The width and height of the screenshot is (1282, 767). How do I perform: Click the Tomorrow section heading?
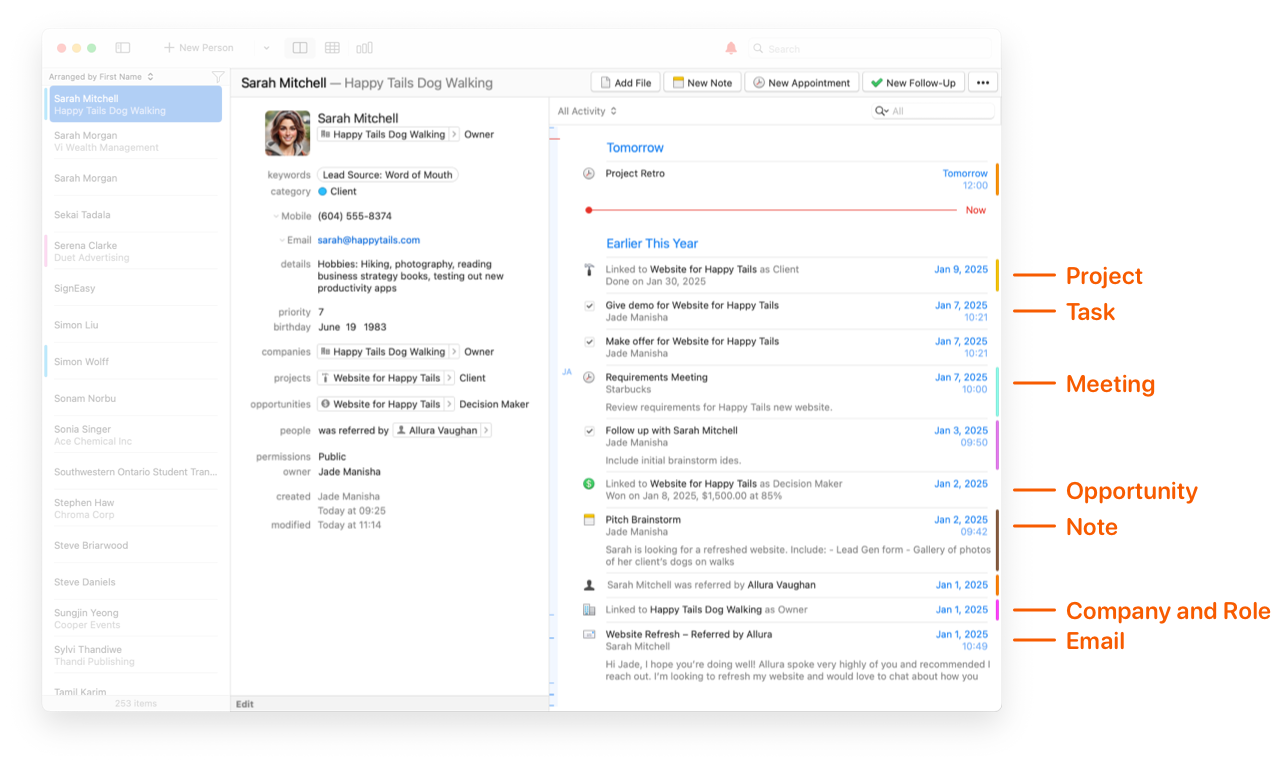tap(635, 147)
